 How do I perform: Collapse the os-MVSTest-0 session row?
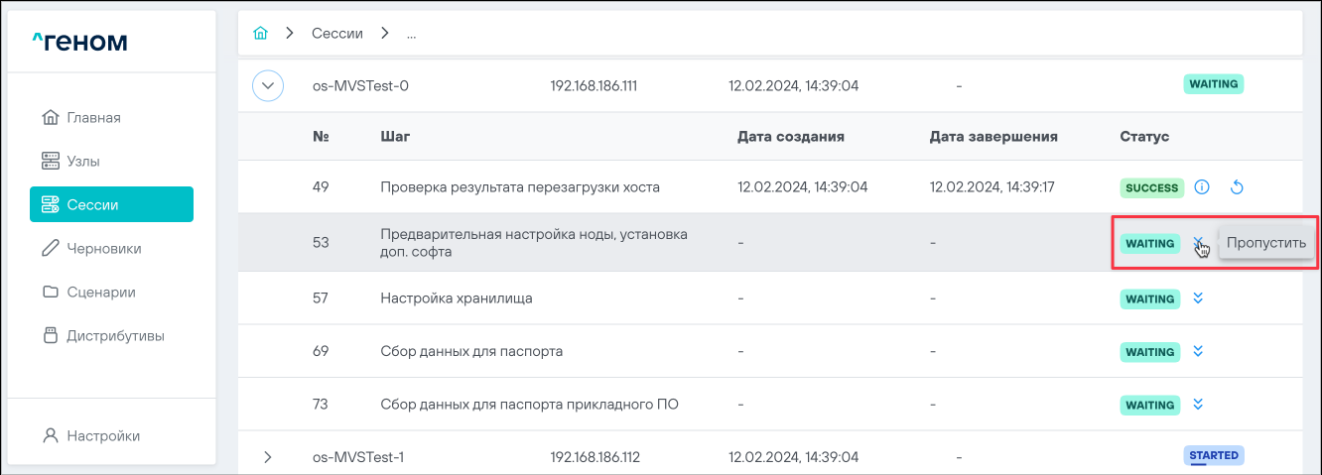(x=267, y=85)
